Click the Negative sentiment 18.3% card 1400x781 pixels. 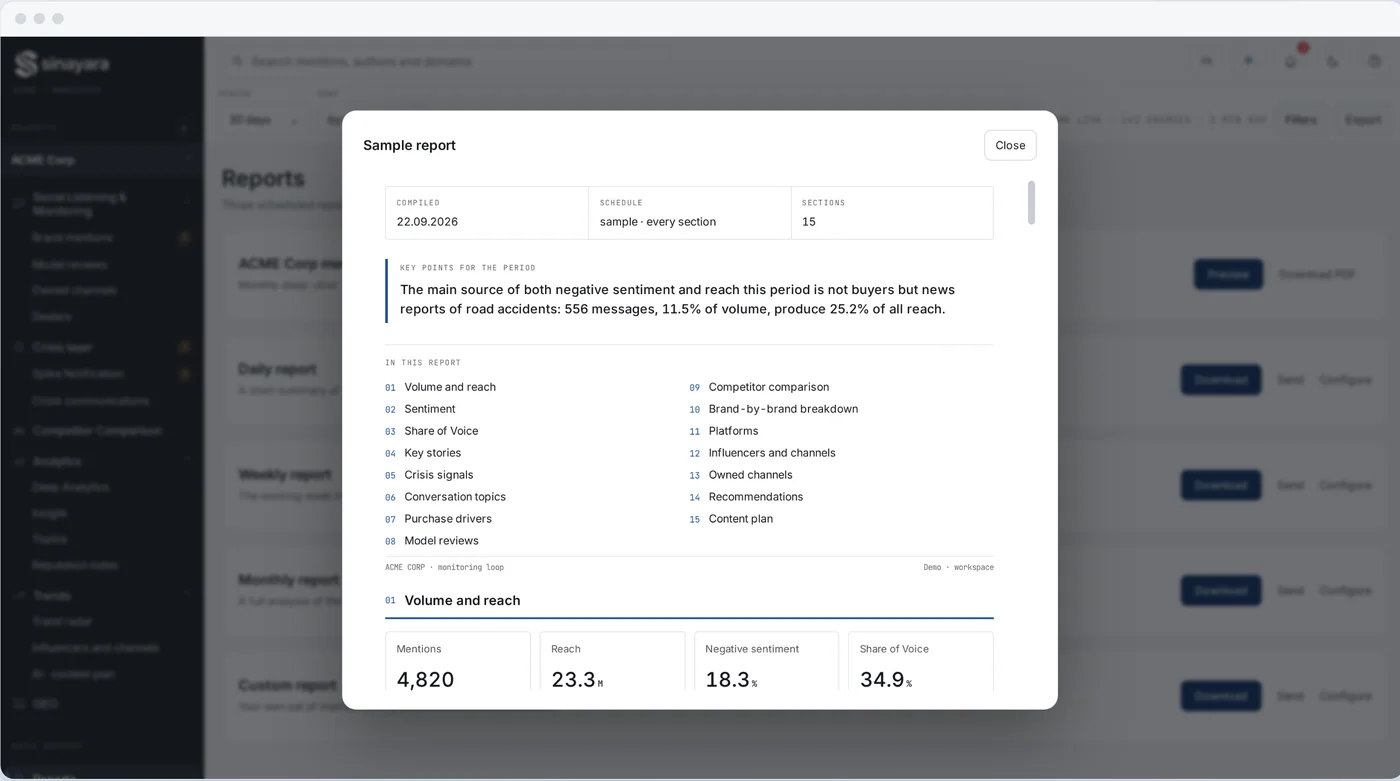(x=767, y=661)
